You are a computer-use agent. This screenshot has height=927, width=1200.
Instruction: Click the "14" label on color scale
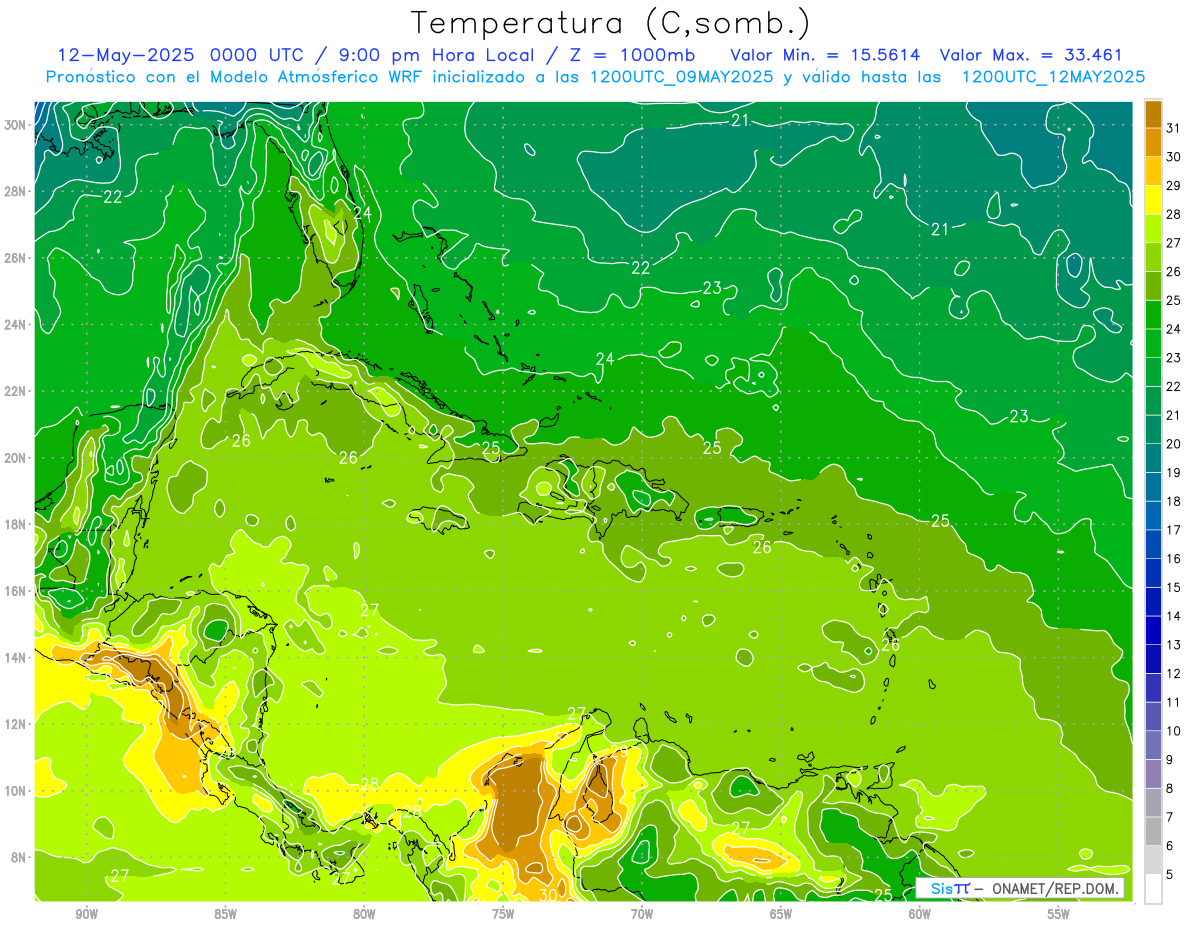click(1174, 616)
